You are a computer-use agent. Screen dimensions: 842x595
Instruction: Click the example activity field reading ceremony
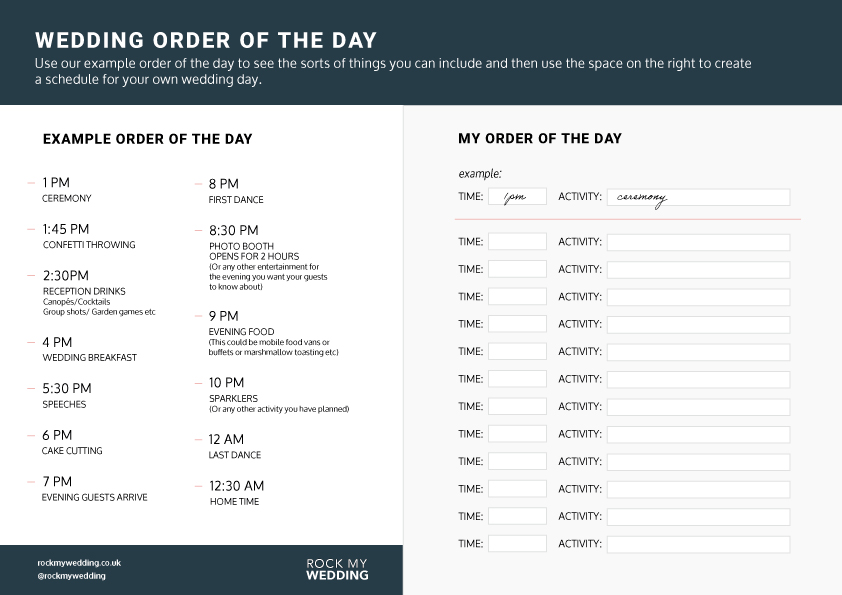coord(698,197)
